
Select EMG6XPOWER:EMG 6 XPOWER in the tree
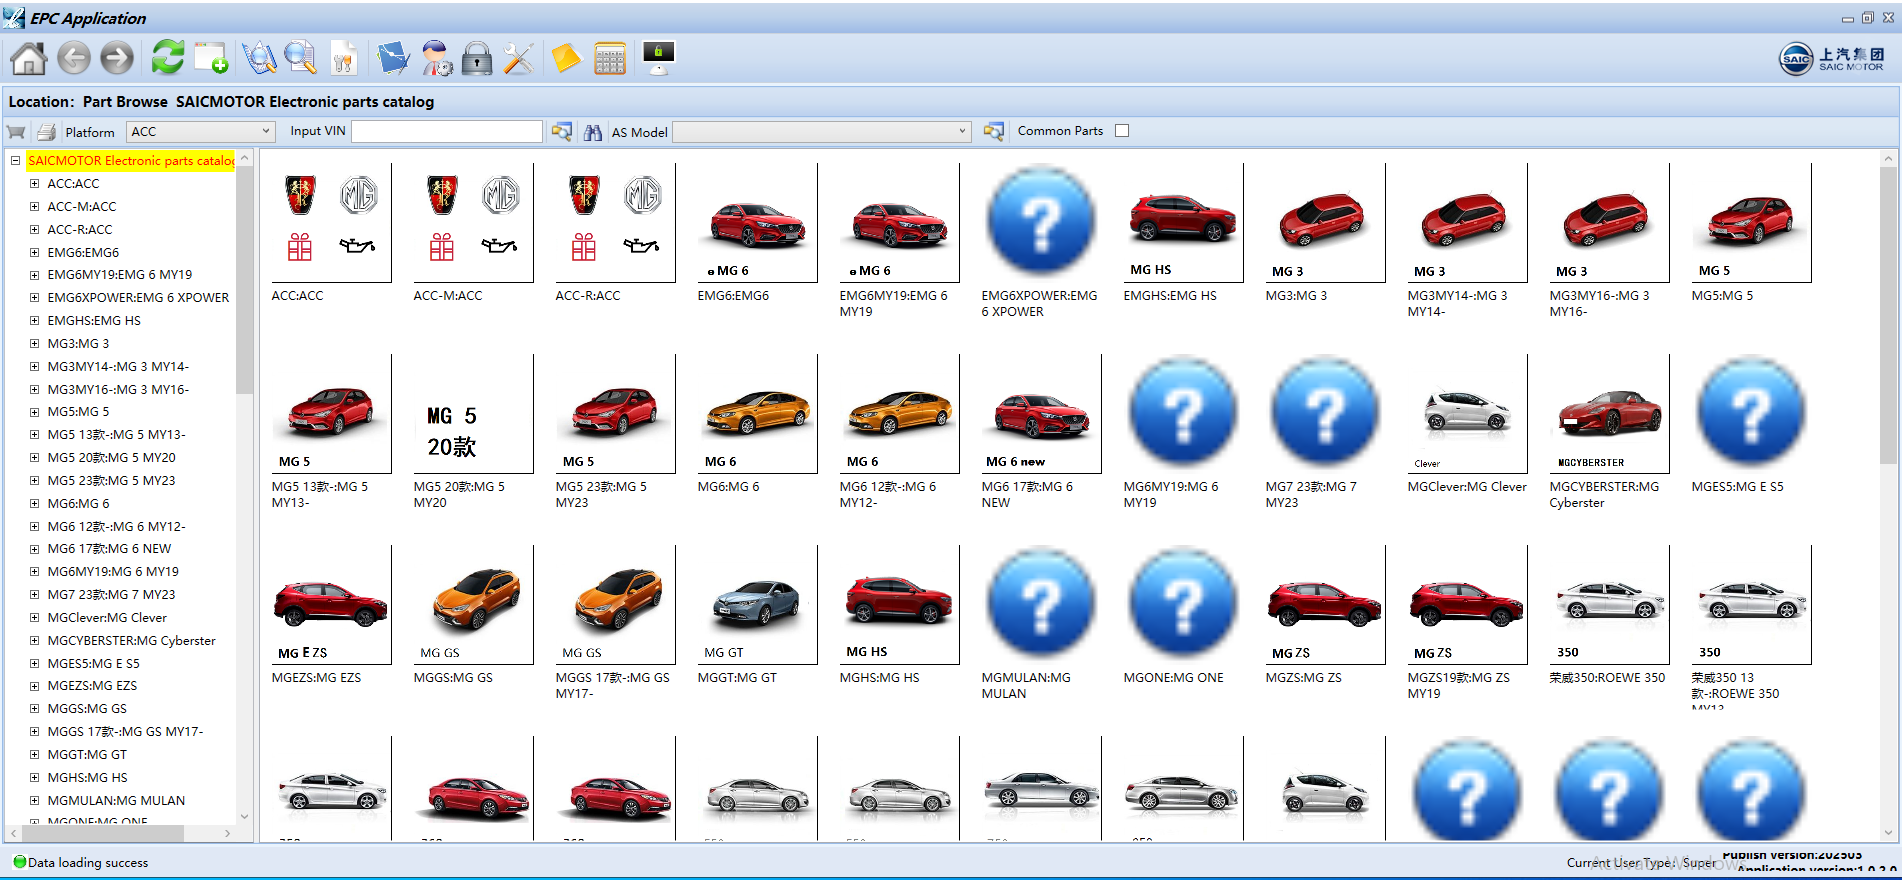pyautogui.click(x=138, y=298)
